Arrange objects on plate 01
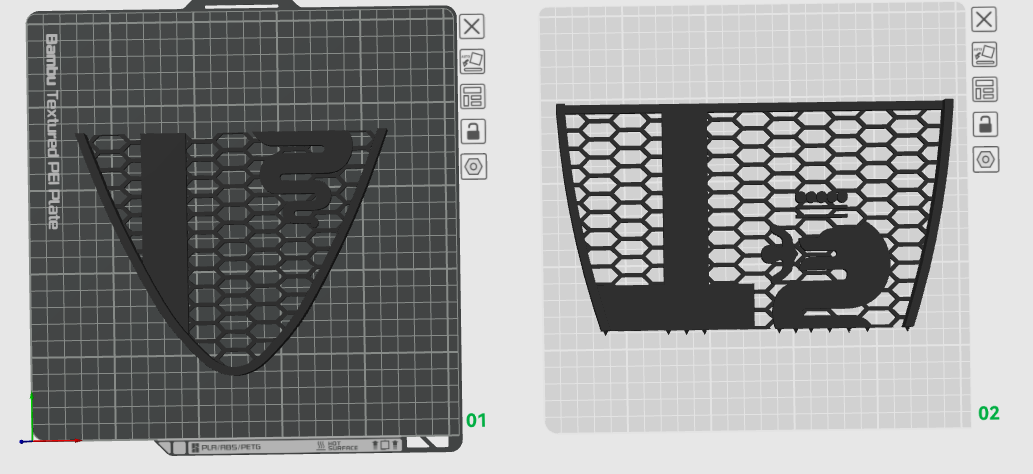The height and width of the screenshot is (474, 1033). [x=473, y=96]
